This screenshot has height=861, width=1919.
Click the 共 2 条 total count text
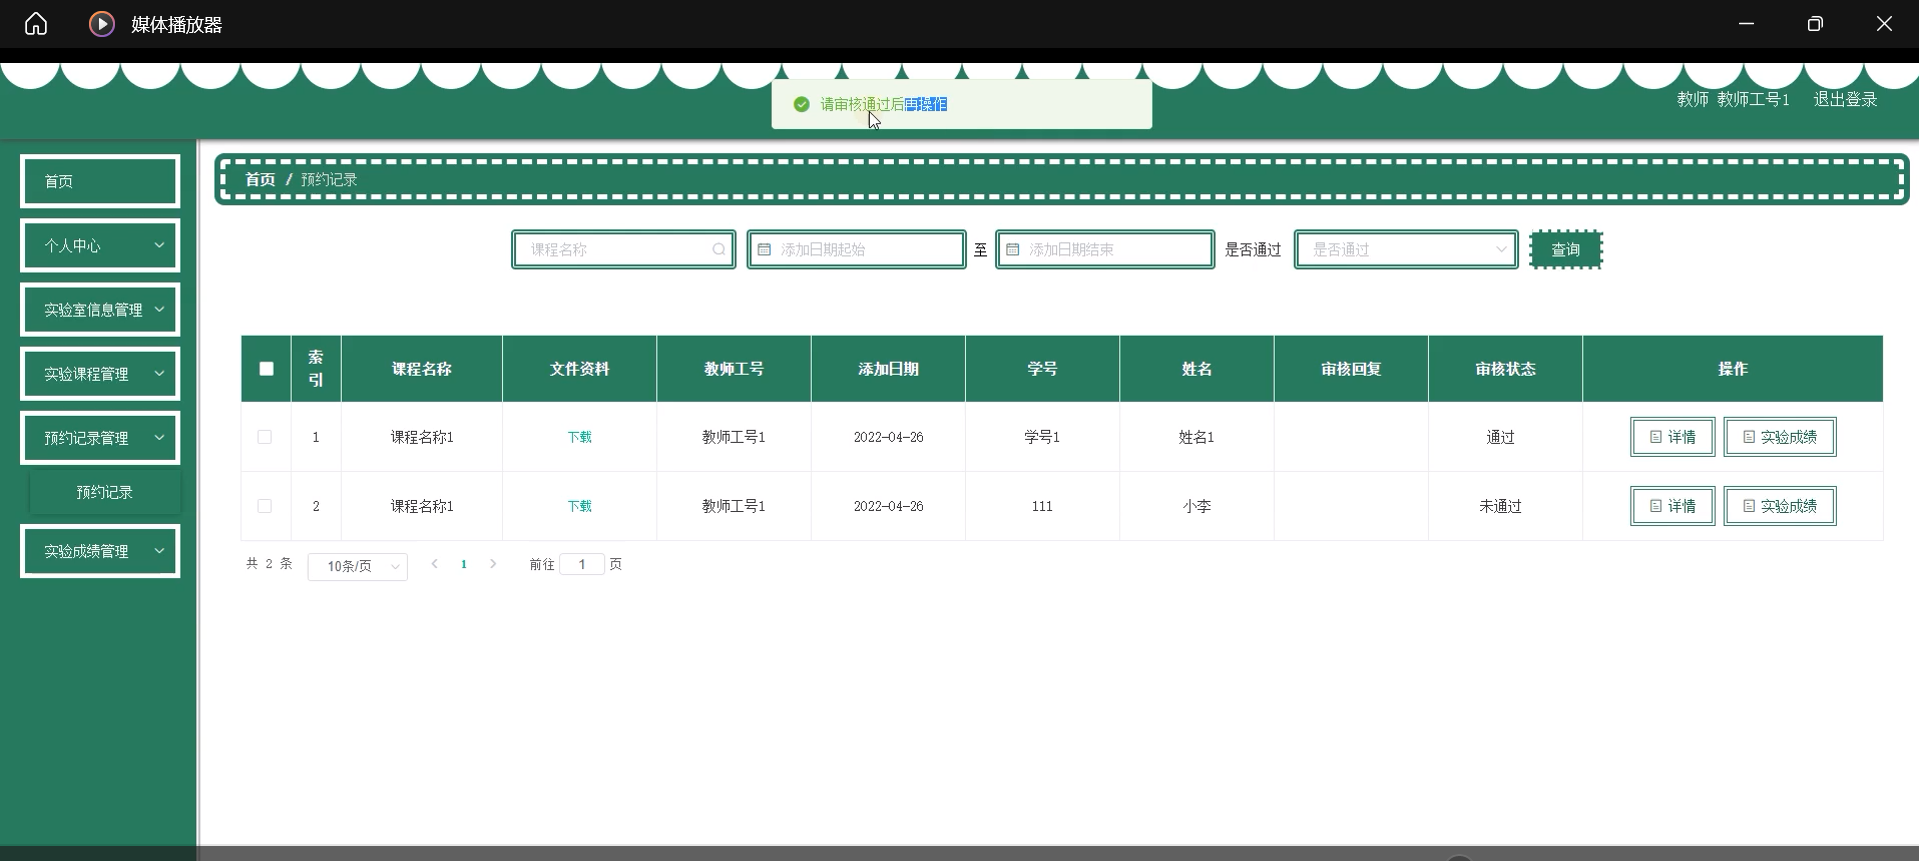(269, 564)
